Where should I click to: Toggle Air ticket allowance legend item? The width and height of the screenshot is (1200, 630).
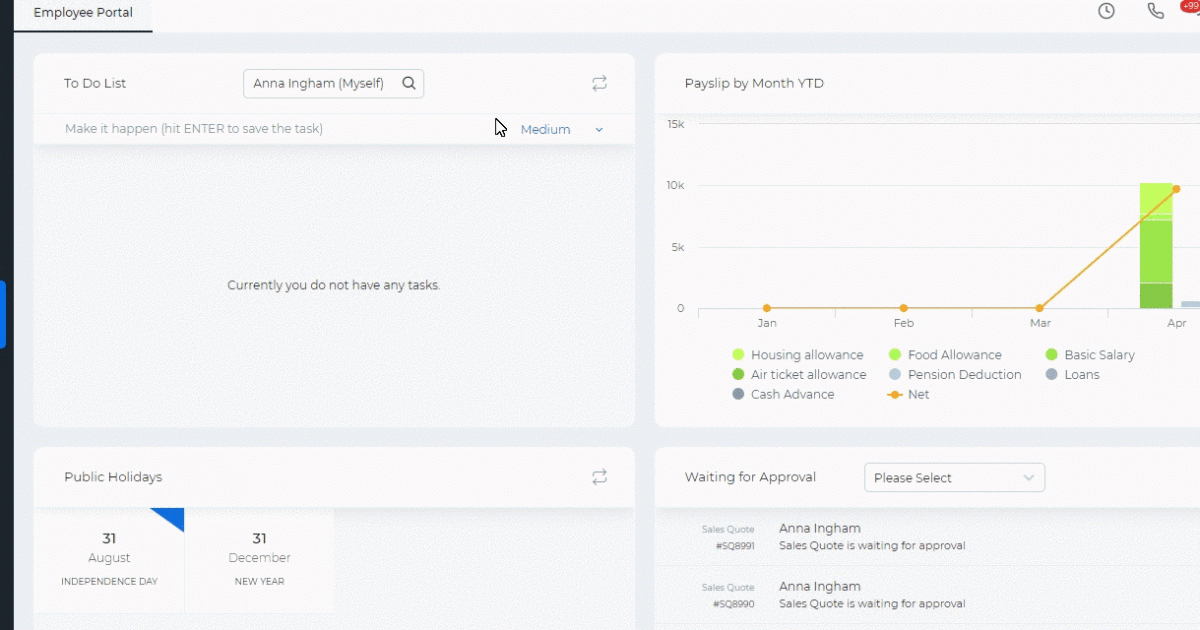pyautogui.click(x=799, y=375)
